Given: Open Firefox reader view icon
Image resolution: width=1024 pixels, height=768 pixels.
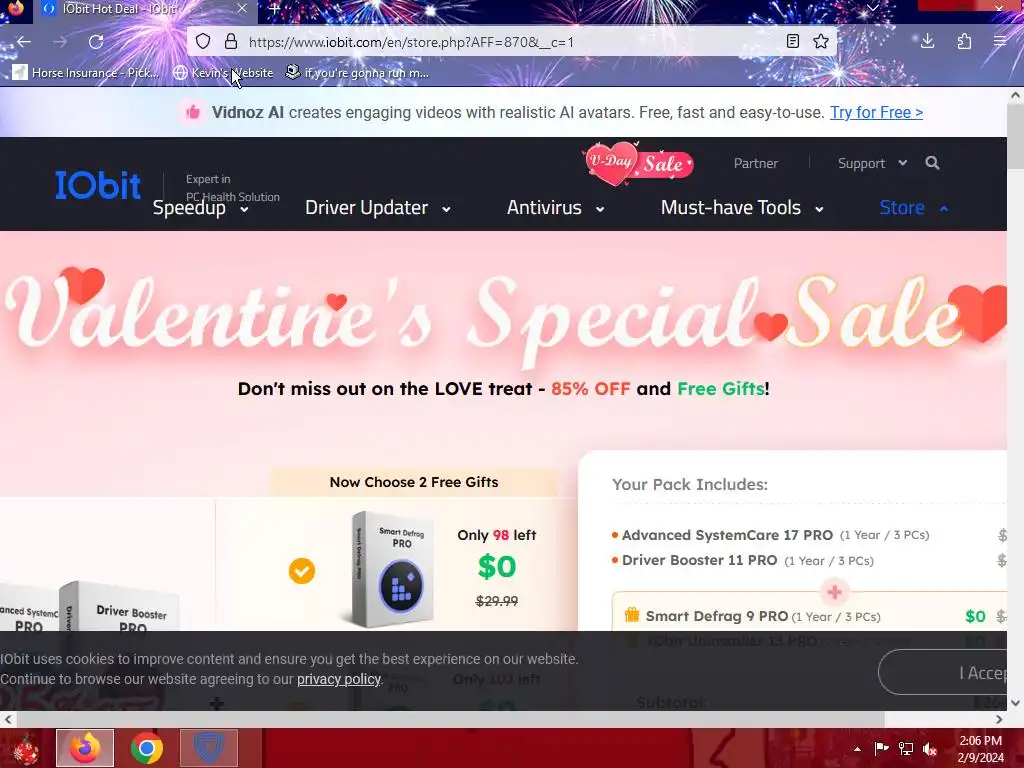Looking at the screenshot, I should pos(793,42).
